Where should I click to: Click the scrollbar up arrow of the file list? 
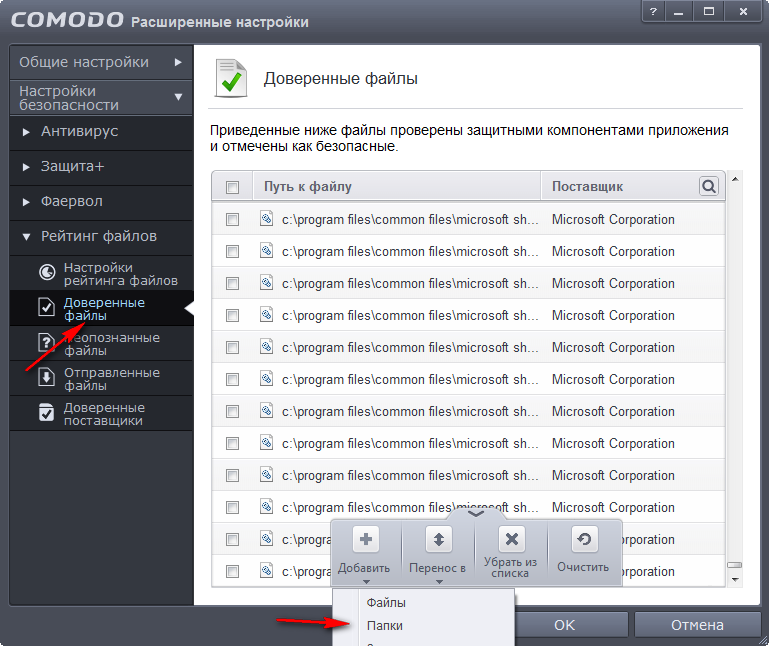coord(735,179)
